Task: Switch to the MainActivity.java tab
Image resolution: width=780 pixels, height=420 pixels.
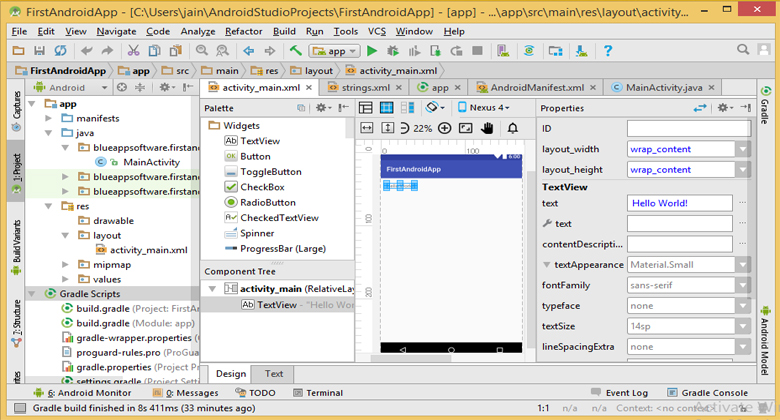Action: click(664, 88)
